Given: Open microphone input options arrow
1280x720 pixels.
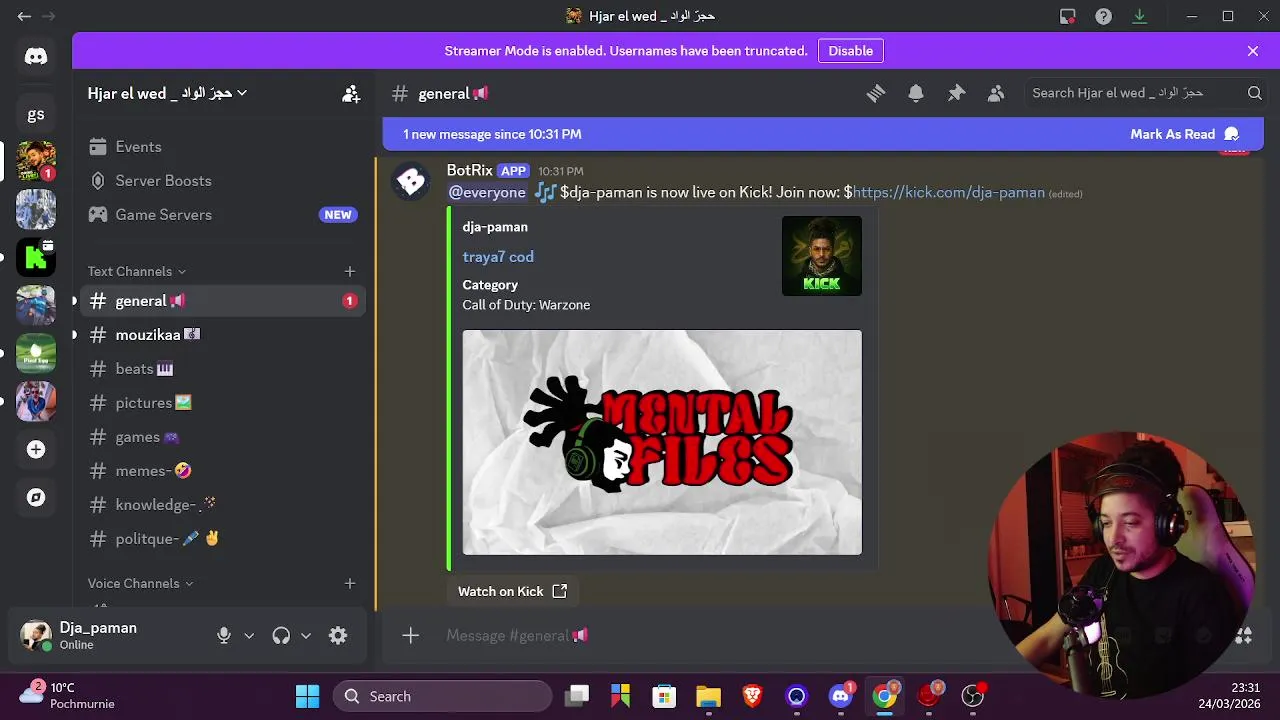Looking at the screenshot, I should point(249,635).
